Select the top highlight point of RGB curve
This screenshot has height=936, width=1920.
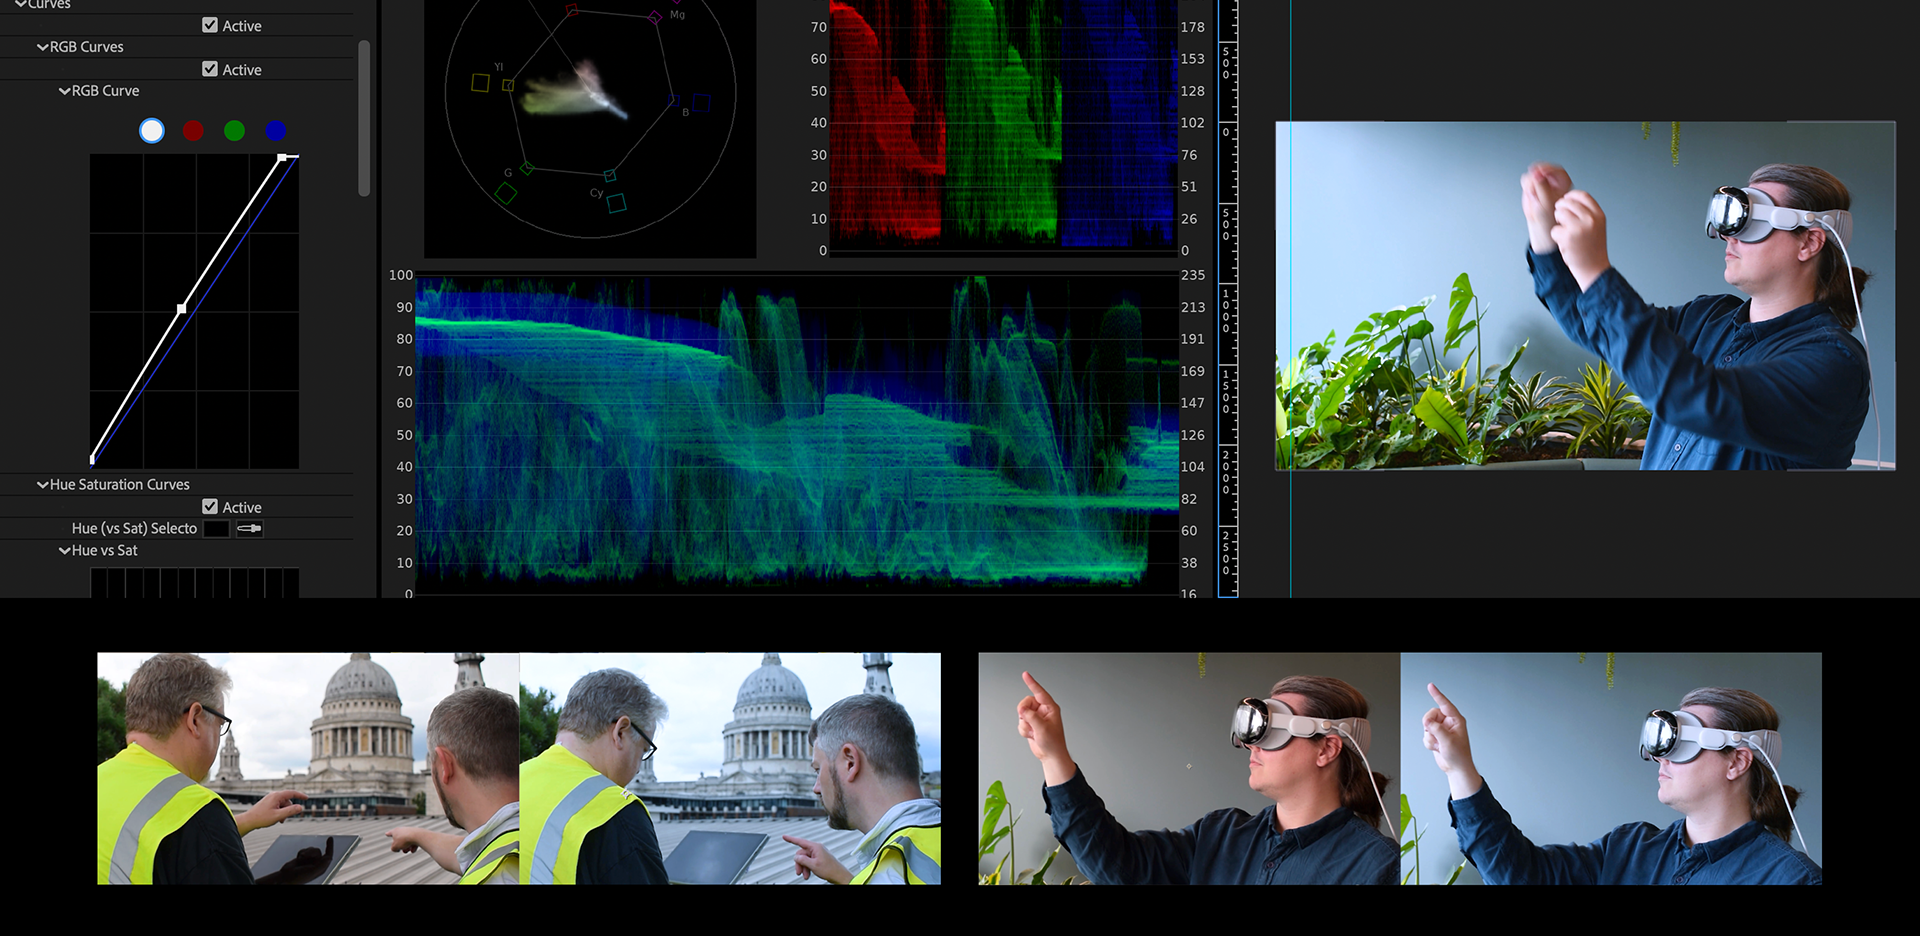point(282,157)
